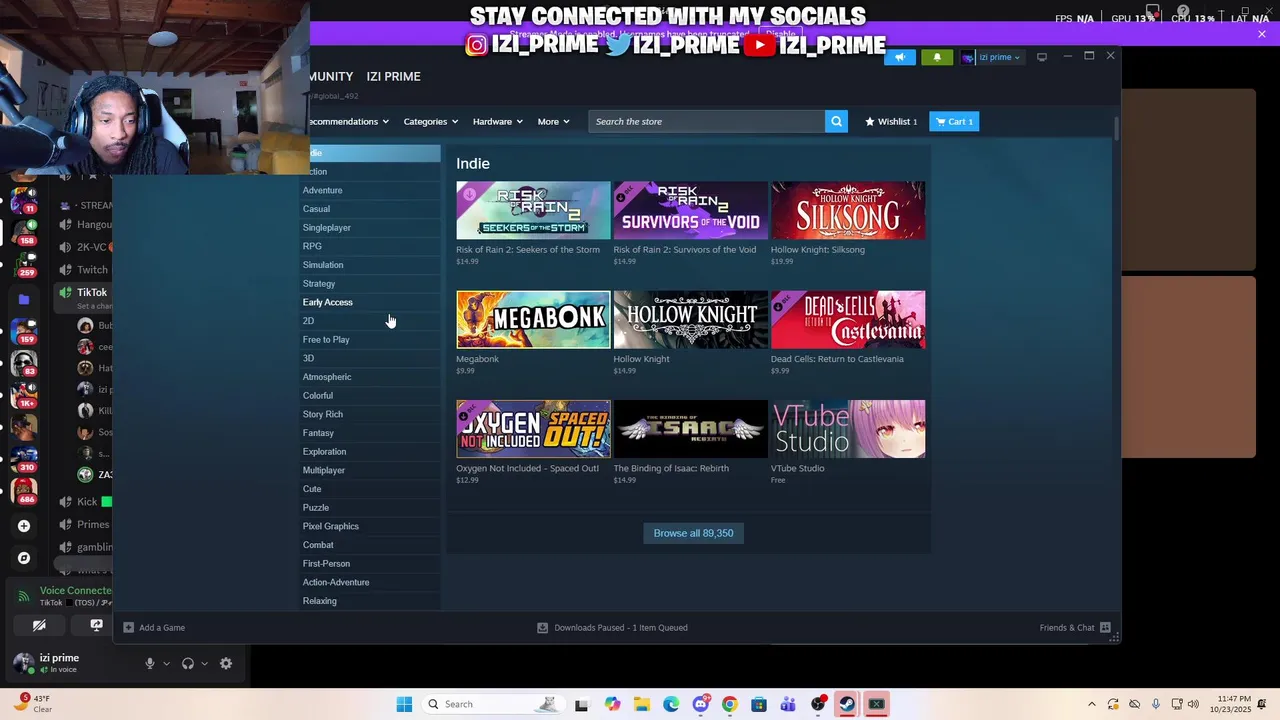The height and width of the screenshot is (720, 1280).
Task: Open the Discord folder icon in server list
Action: coord(24,299)
